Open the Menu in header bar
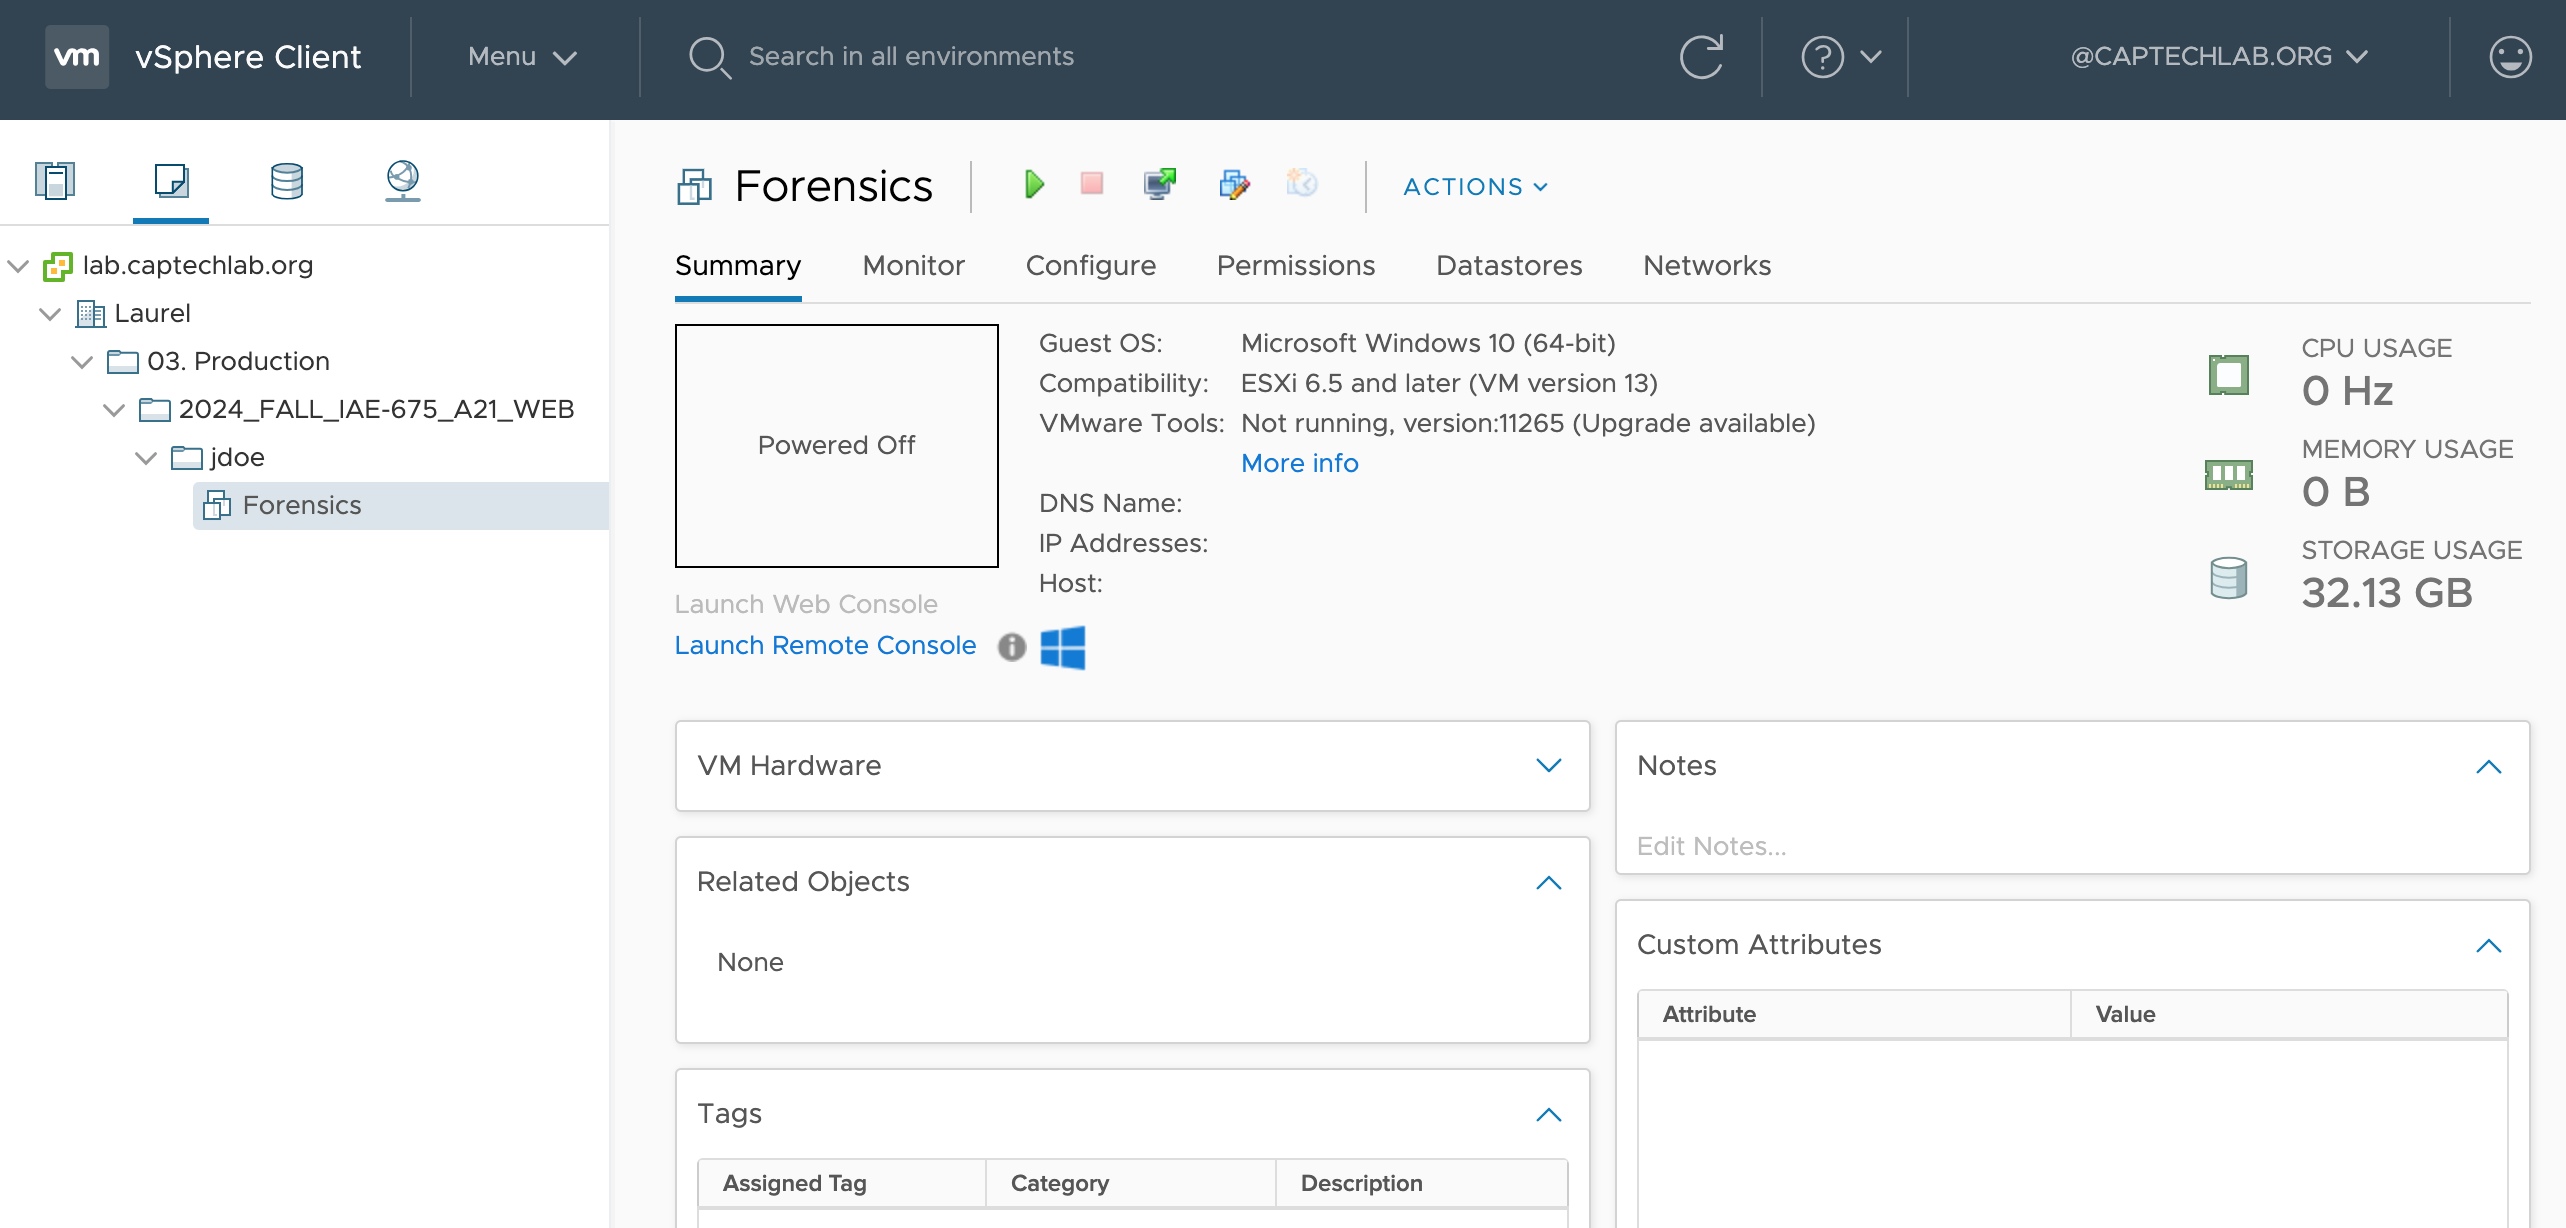Screen dimensions: 2566x1228 coord(522,57)
